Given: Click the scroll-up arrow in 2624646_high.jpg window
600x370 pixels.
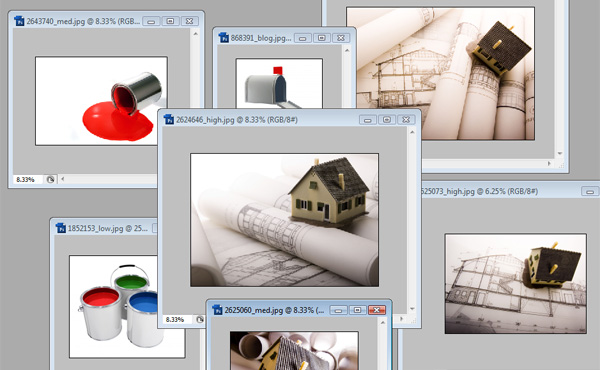Looking at the screenshot, I should pyautogui.click(x=412, y=132).
